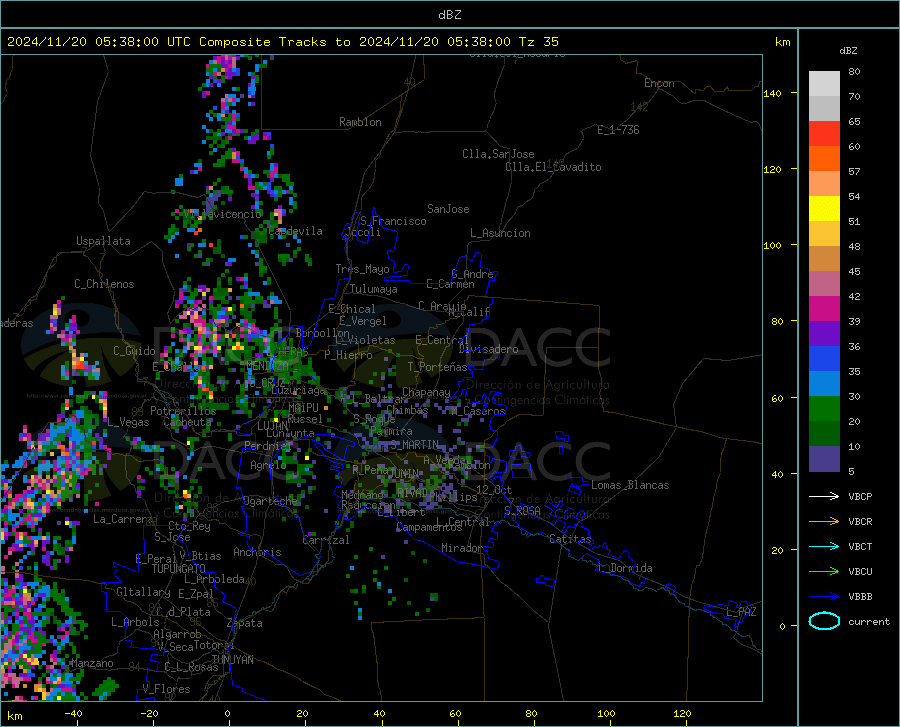Select the light gray 70 dBZ swatch
Screen dimensions: 900x727
click(824, 84)
